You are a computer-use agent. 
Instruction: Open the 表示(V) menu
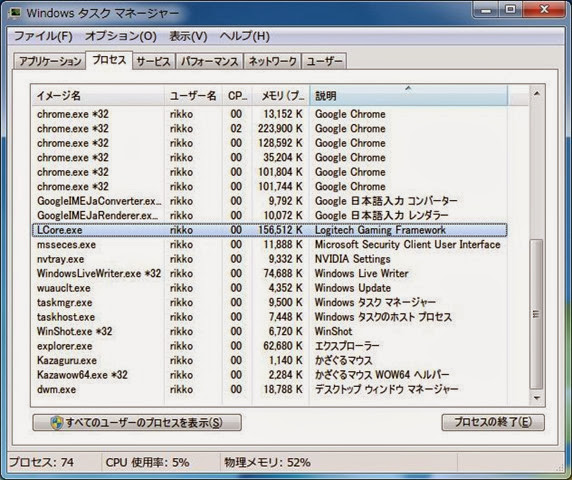[x=188, y=36]
